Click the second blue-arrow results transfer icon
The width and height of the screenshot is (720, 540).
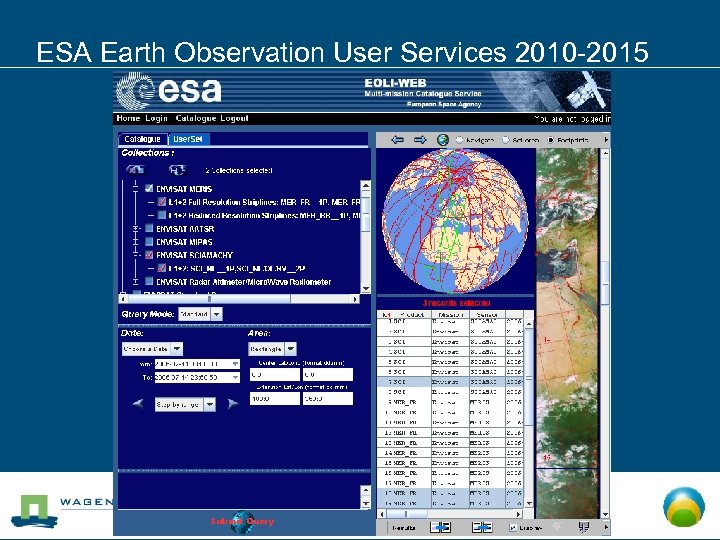pos(482,527)
